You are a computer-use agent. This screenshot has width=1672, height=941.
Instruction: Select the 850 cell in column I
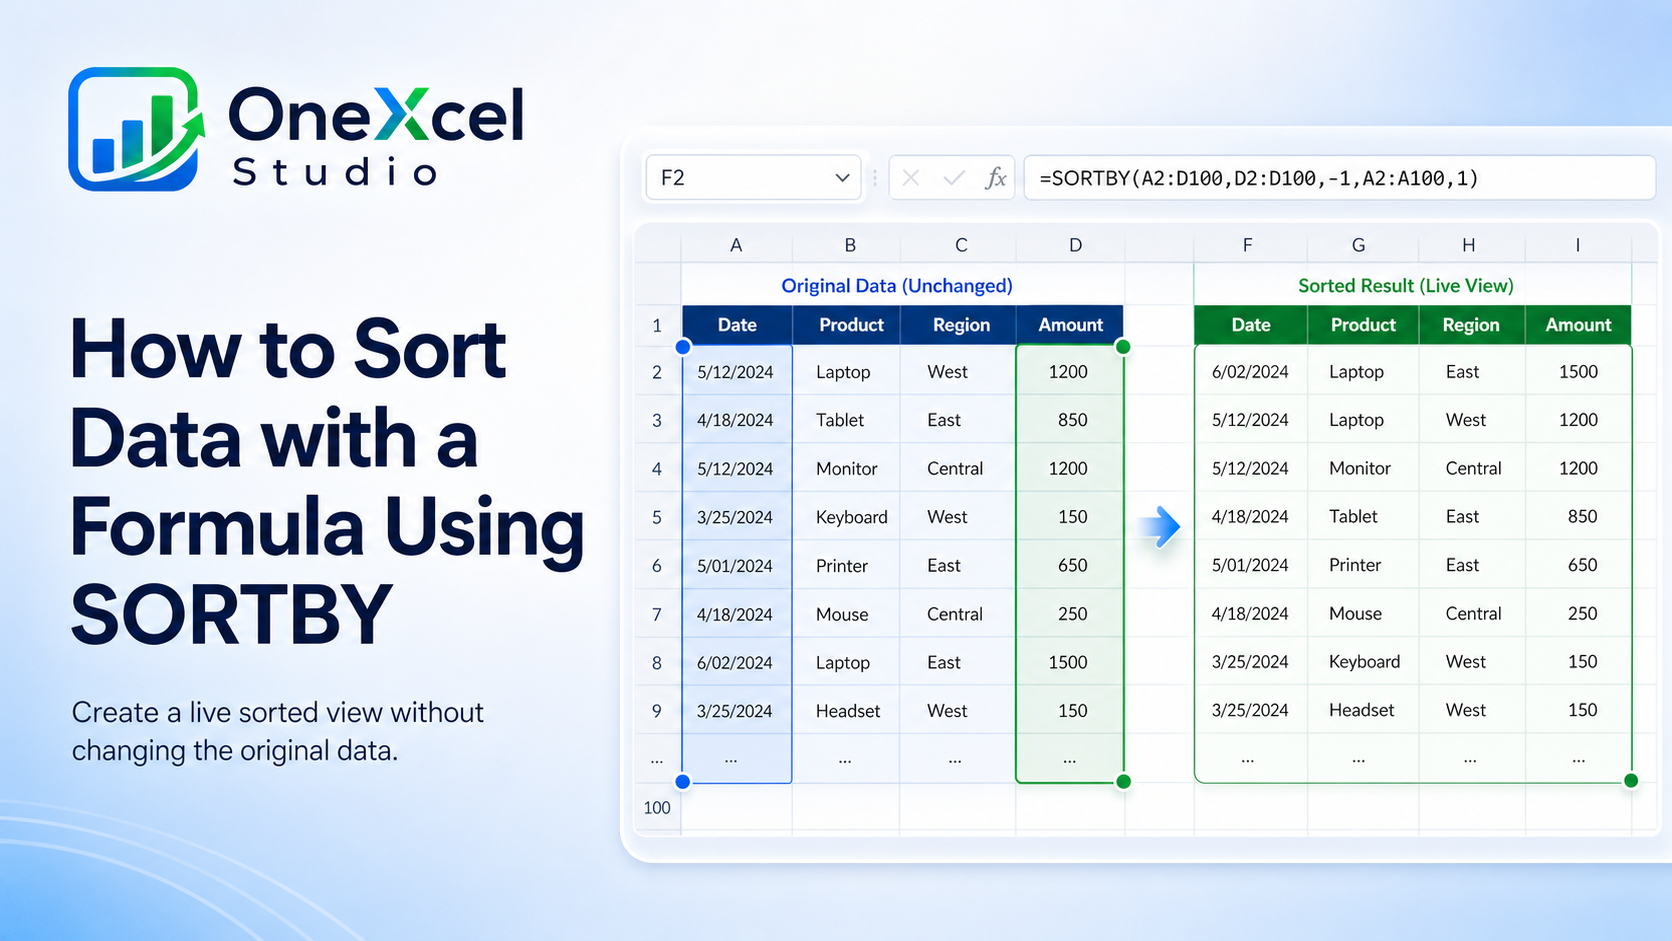(1578, 517)
